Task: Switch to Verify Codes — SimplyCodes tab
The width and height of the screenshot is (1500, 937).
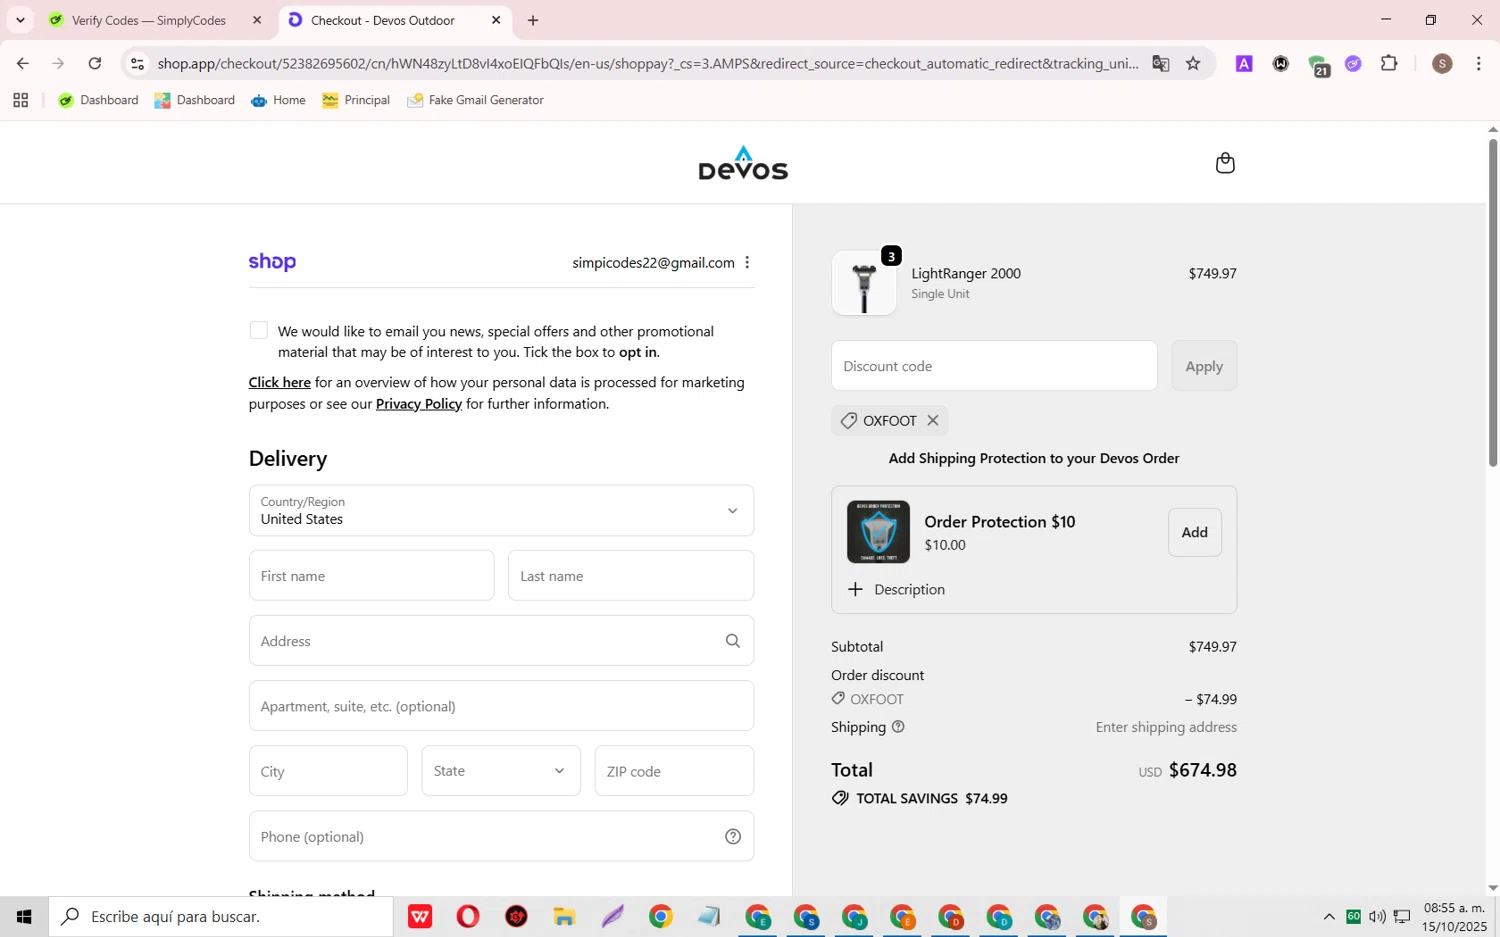Action: click(x=148, y=20)
